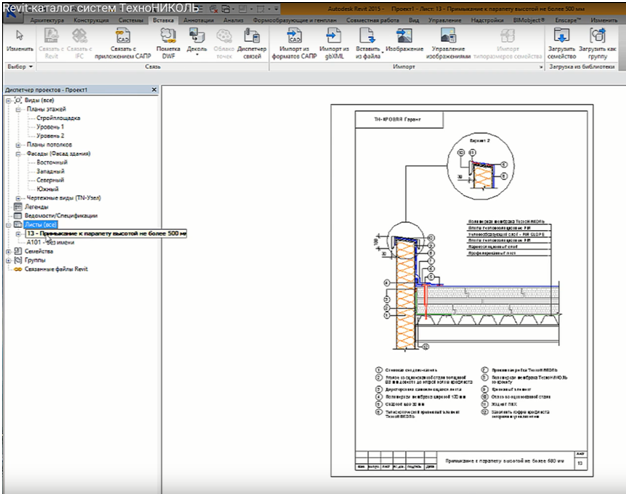Select Листы (все) tree item
This screenshot has width=628, height=496.
coord(40,224)
